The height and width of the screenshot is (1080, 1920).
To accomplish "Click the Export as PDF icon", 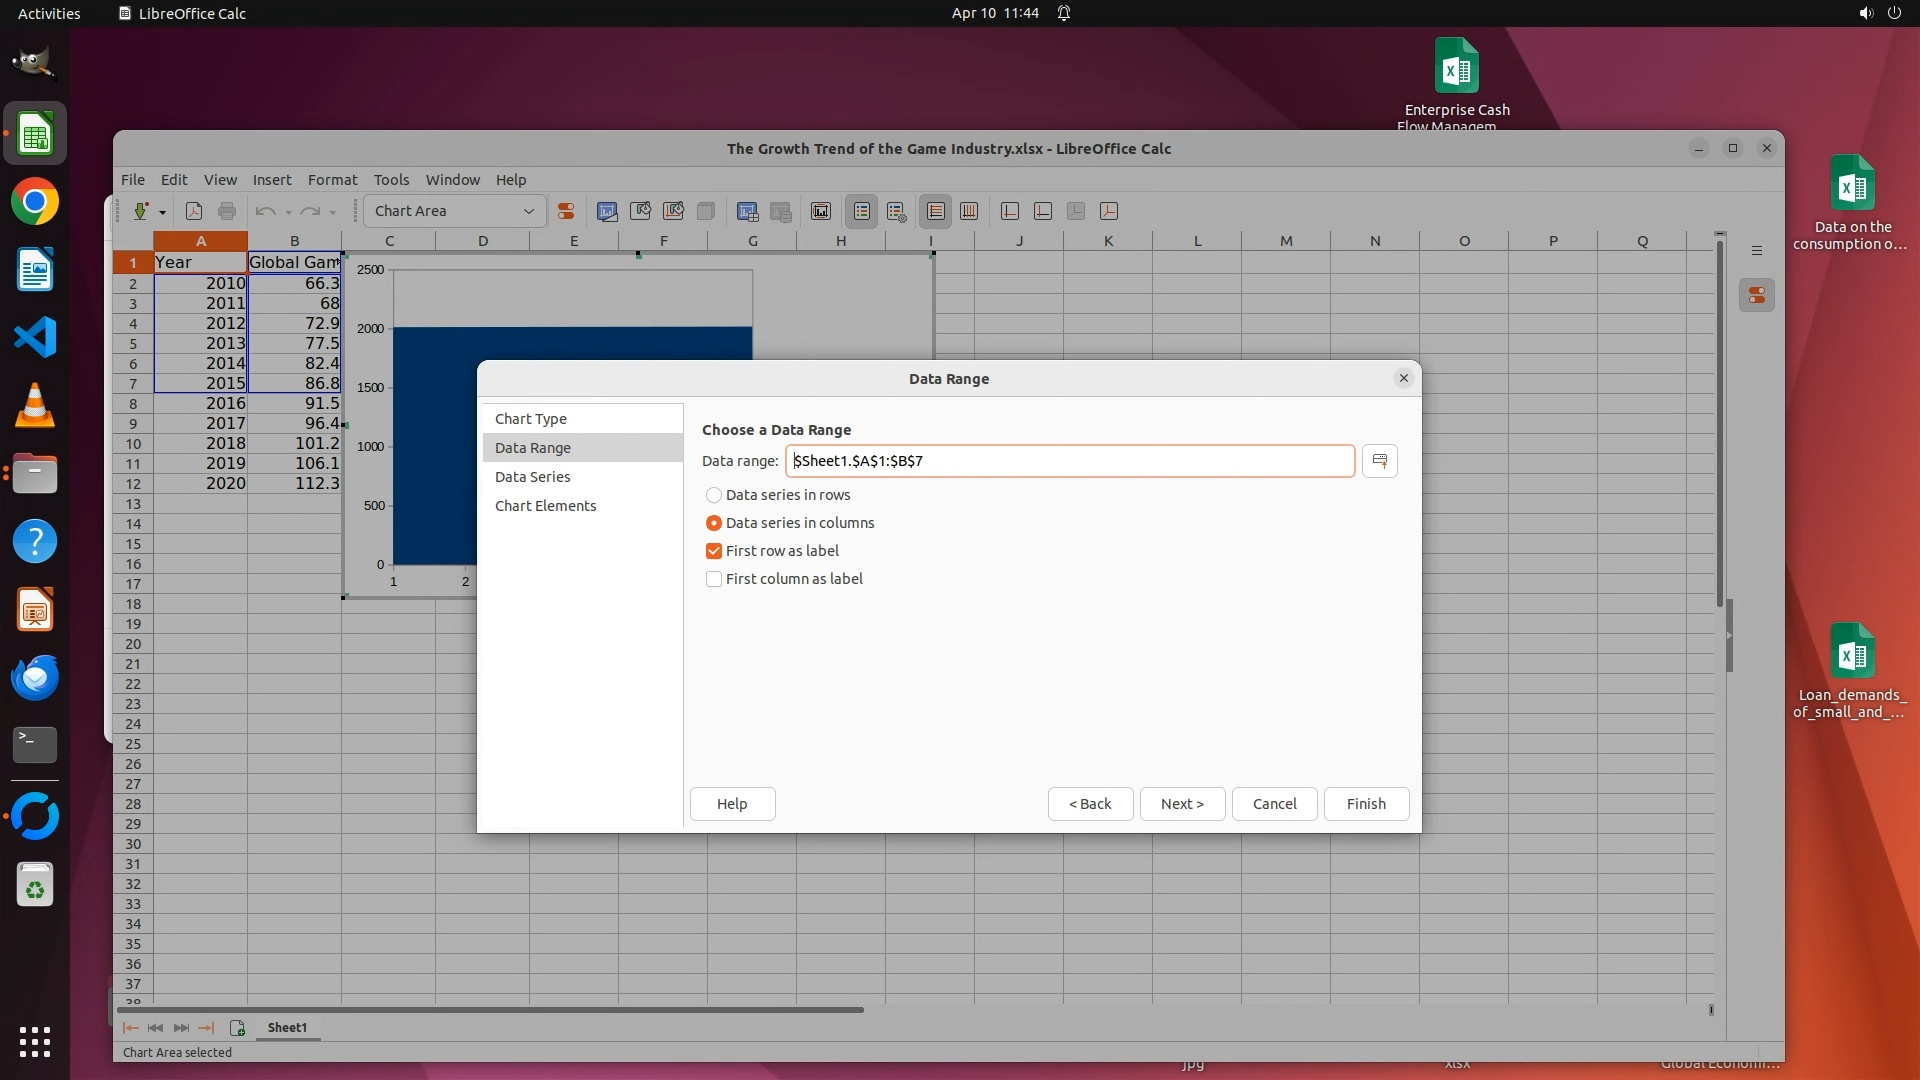I will 194,211.
